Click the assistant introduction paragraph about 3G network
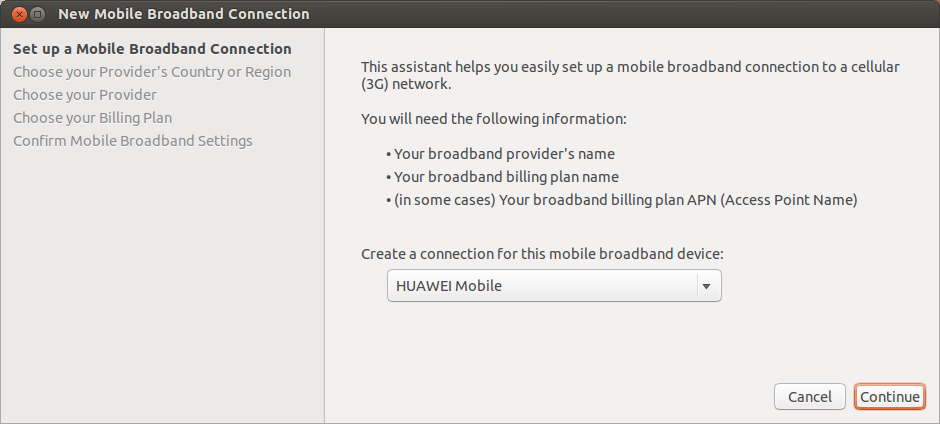 (x=630, y=75)
